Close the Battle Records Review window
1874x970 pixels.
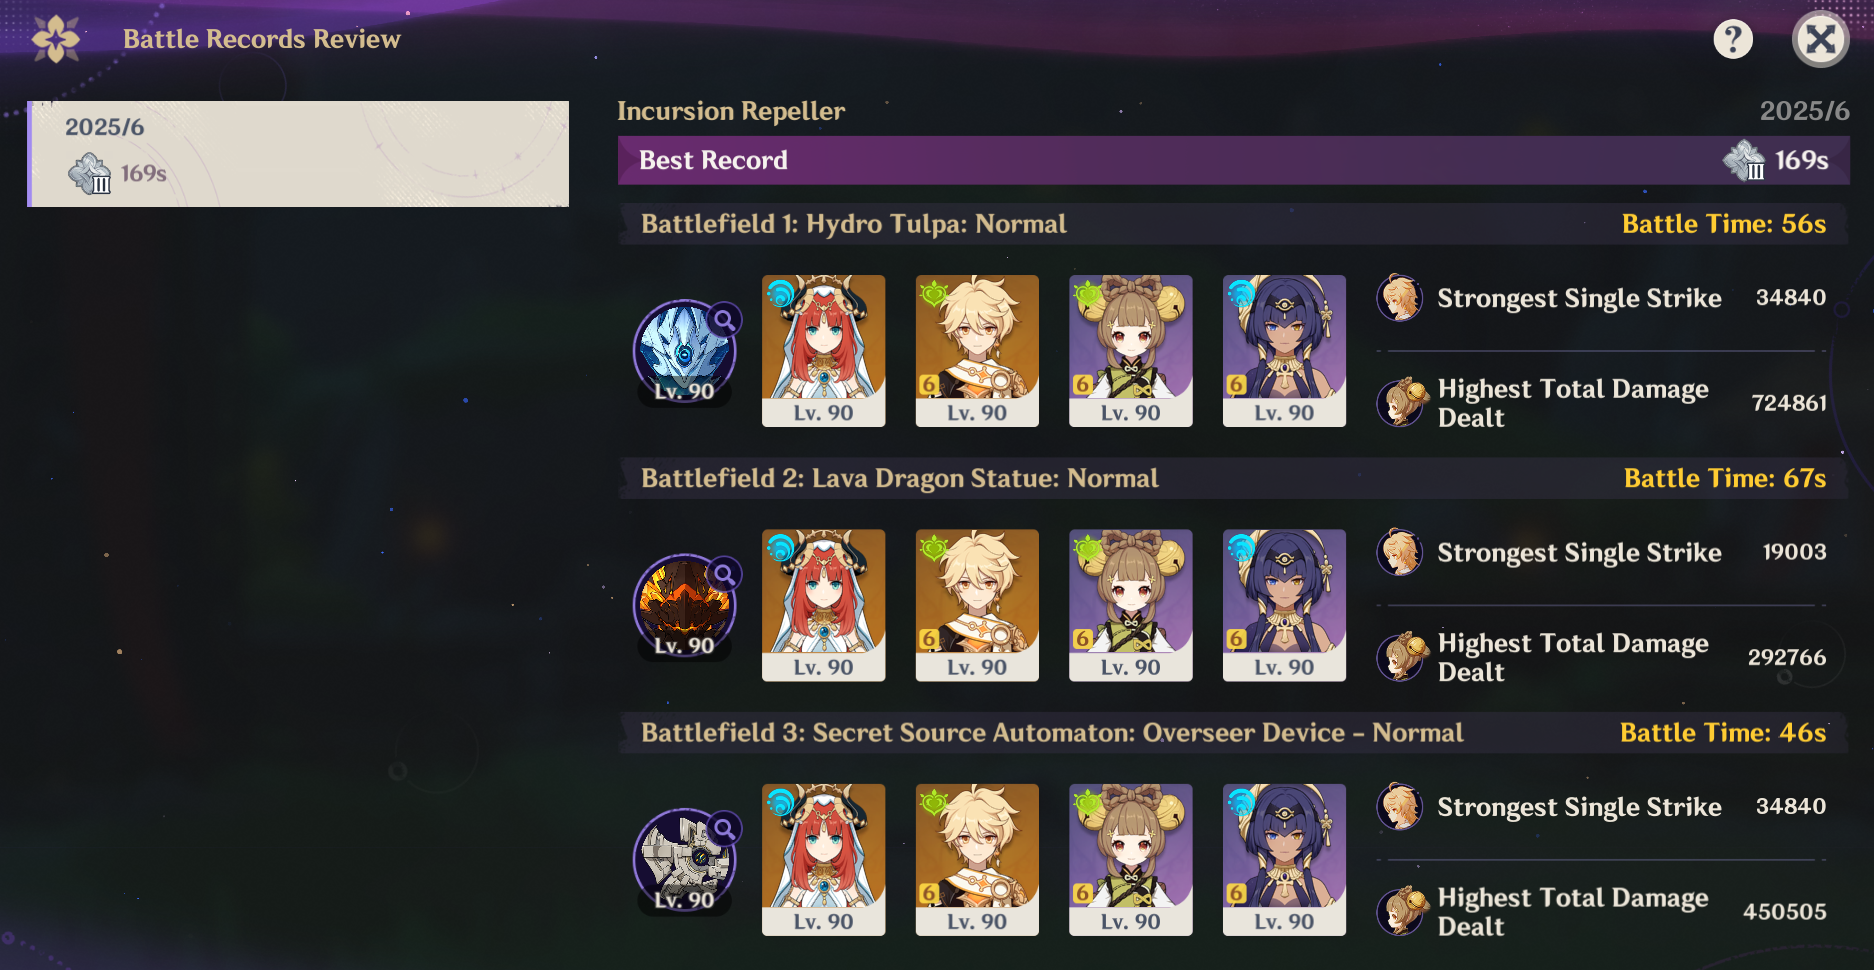(x=1820, y=40)
